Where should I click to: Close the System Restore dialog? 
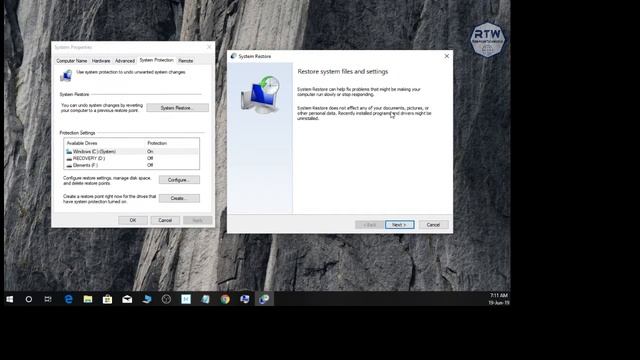447,56
